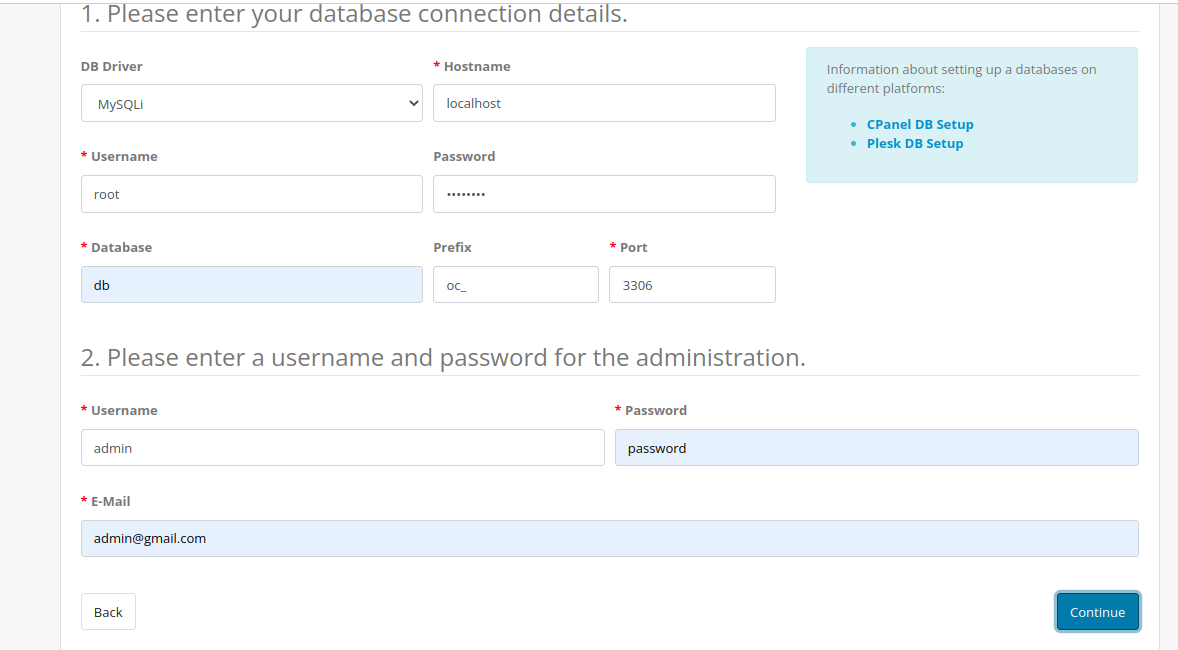Click the E-Mail field showing admin@gmail.com
The width and height of the screenshot is (1178, 650).
pos(609,538)
